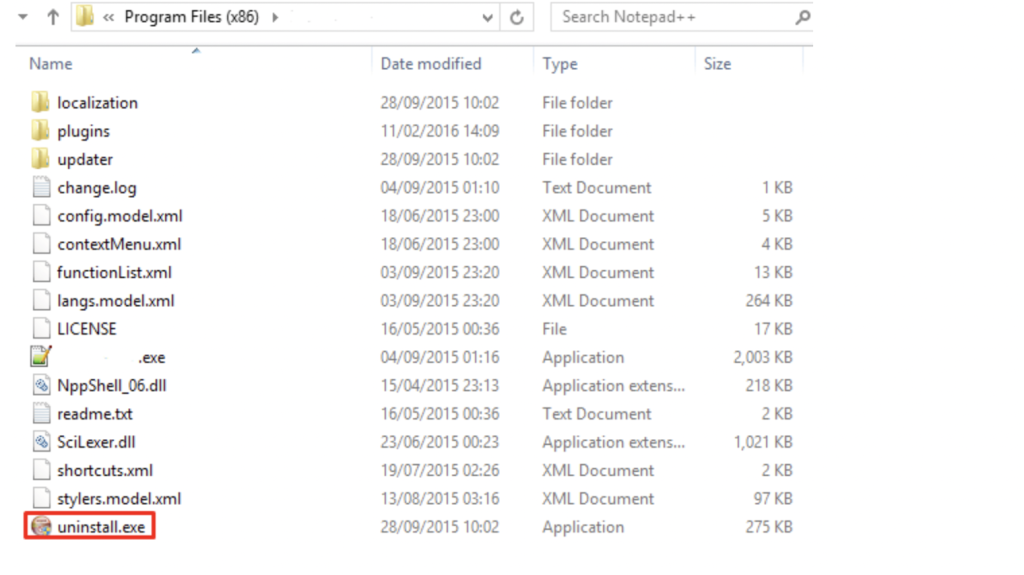The height and width of the screenshot is (575, 1024).
Task: Click the updater folder icon
Action: [x=41, y=159]
